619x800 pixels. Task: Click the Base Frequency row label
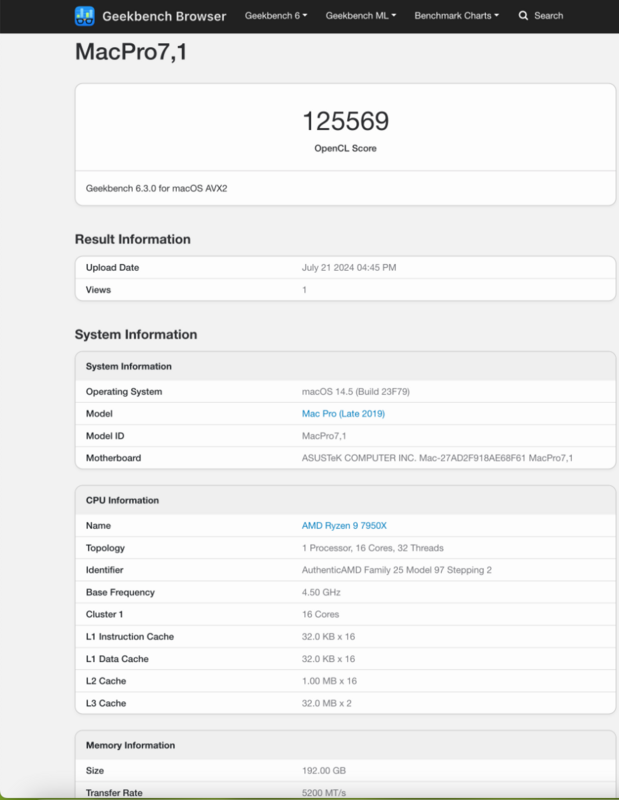point(120,592)
